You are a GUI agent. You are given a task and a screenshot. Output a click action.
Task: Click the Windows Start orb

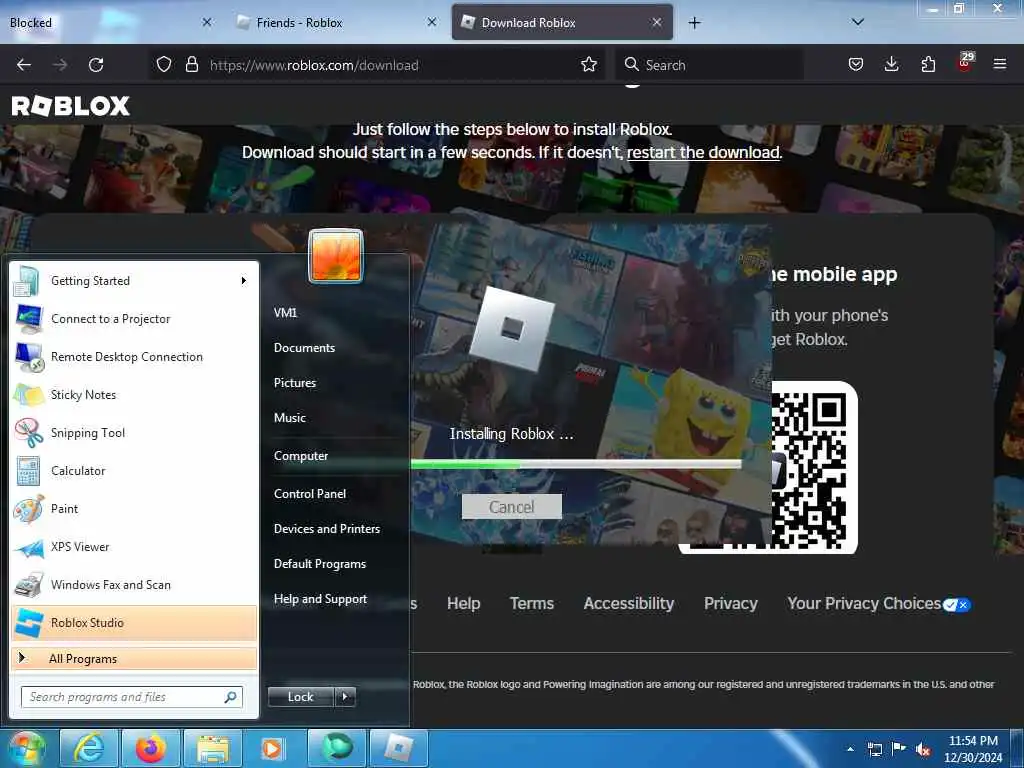26,748
